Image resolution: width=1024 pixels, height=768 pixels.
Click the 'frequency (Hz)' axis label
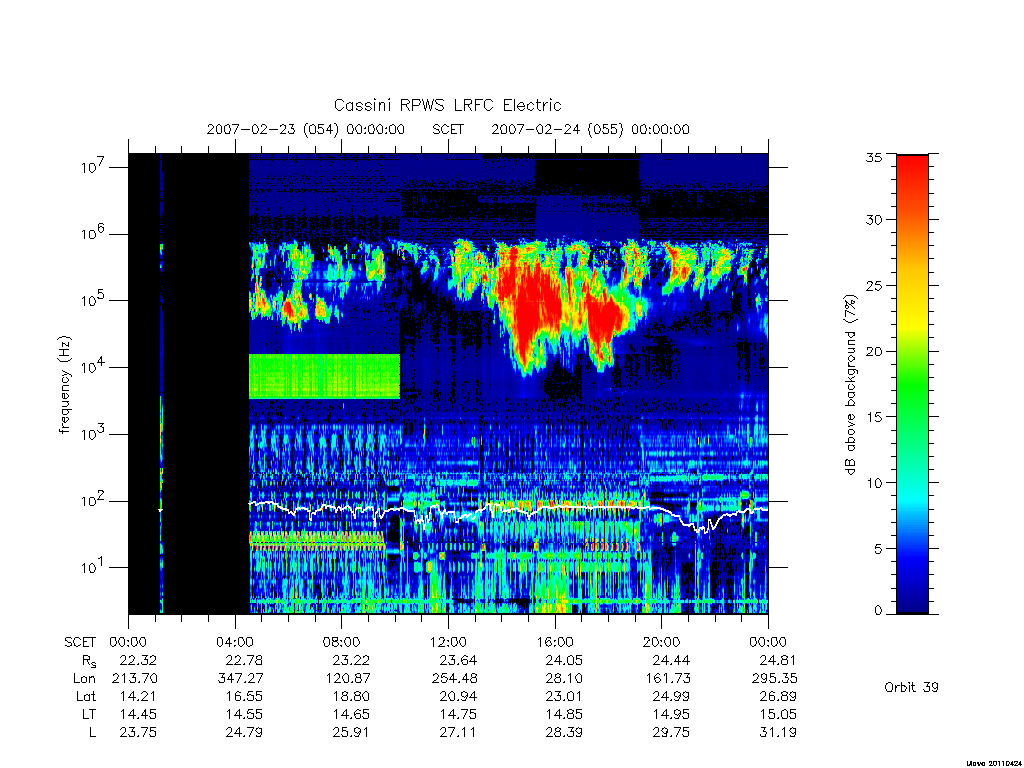(x=64, y=385)
